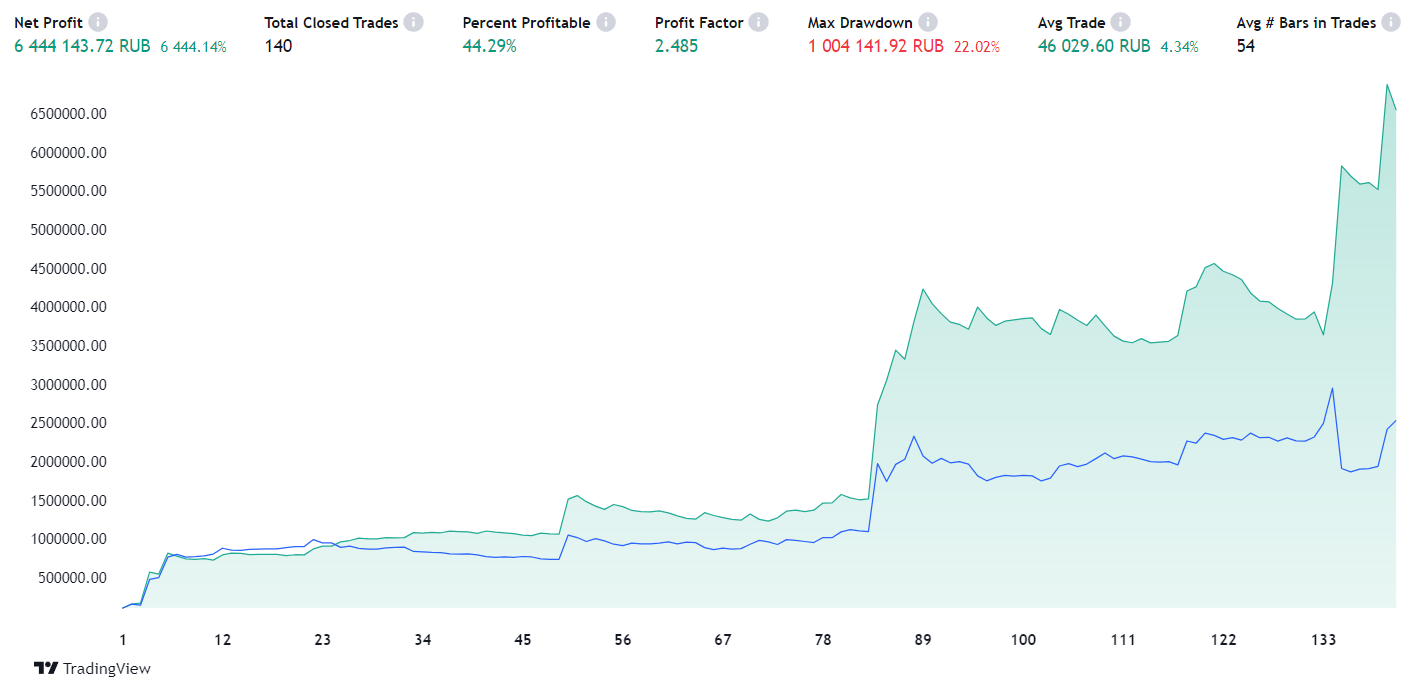Click the info icon beside Profit Factor

tap(758, 22)
